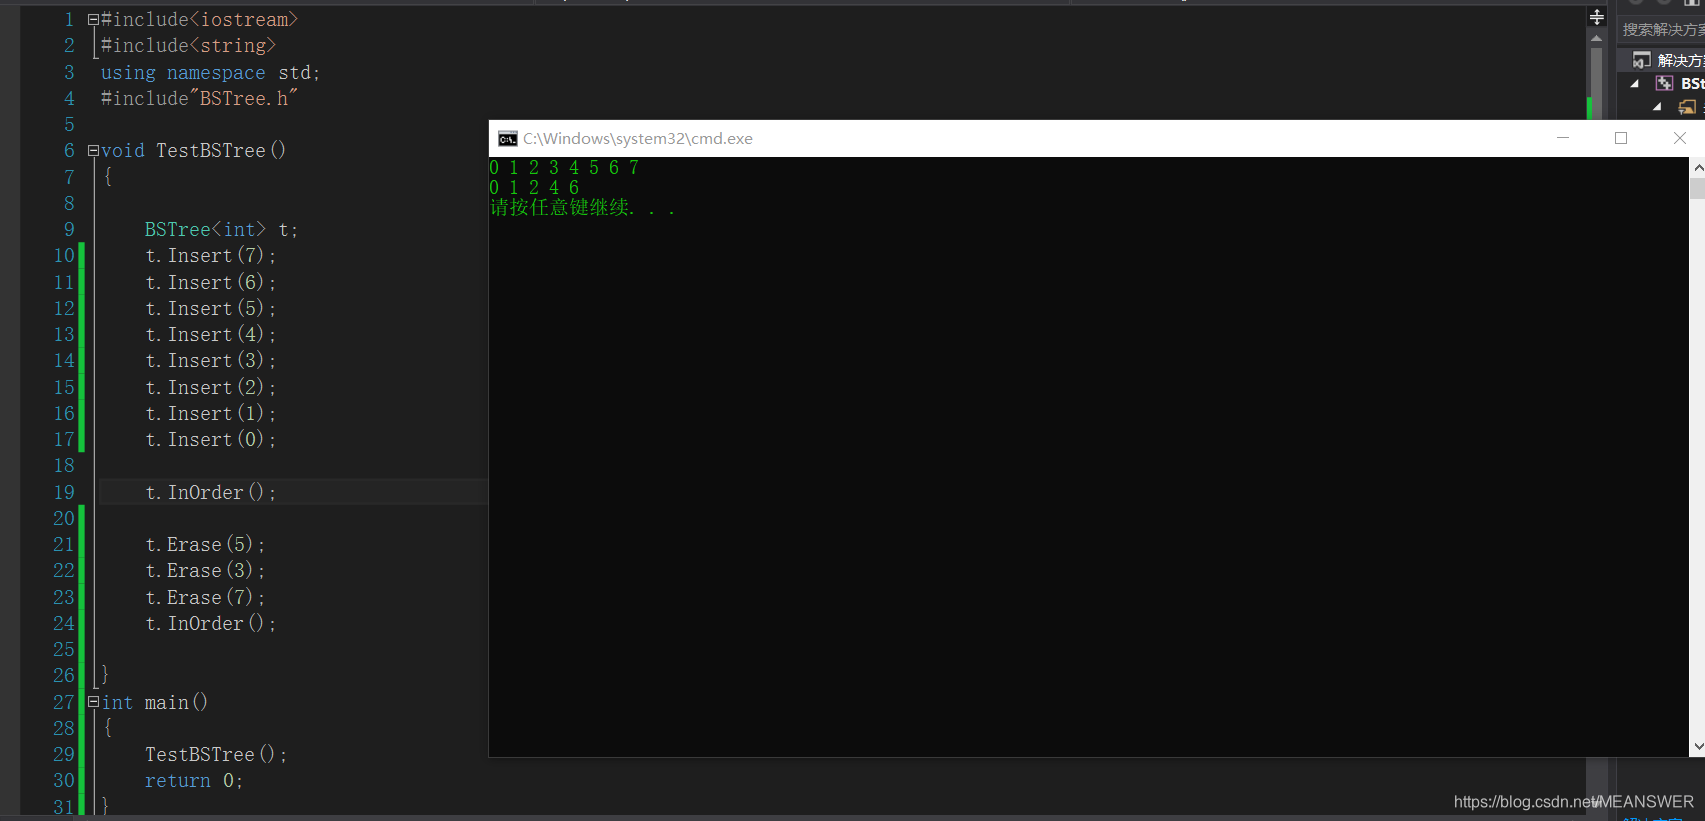Maximize the cmd.exe window

(x=1621, y=138)
